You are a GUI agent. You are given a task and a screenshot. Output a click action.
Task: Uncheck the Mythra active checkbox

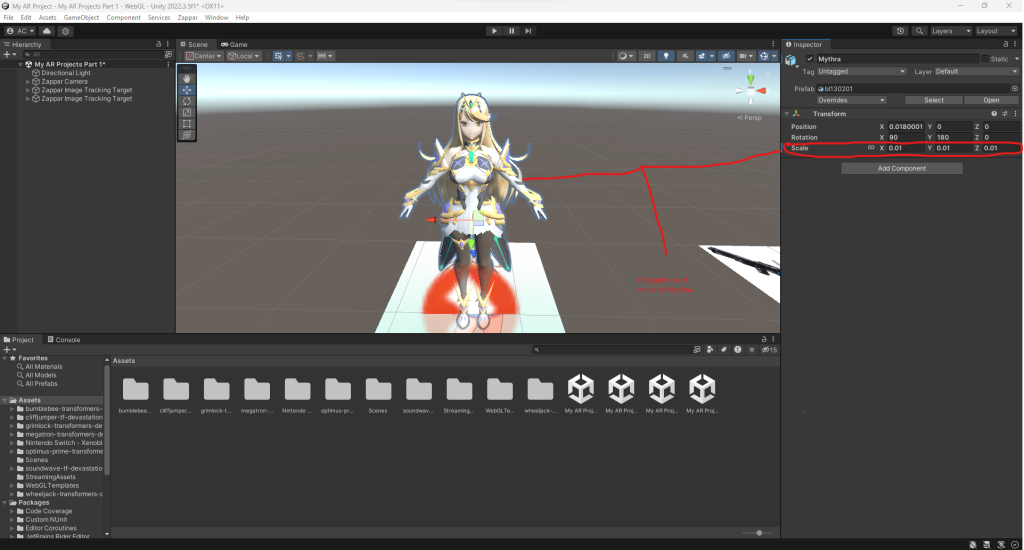810,59
